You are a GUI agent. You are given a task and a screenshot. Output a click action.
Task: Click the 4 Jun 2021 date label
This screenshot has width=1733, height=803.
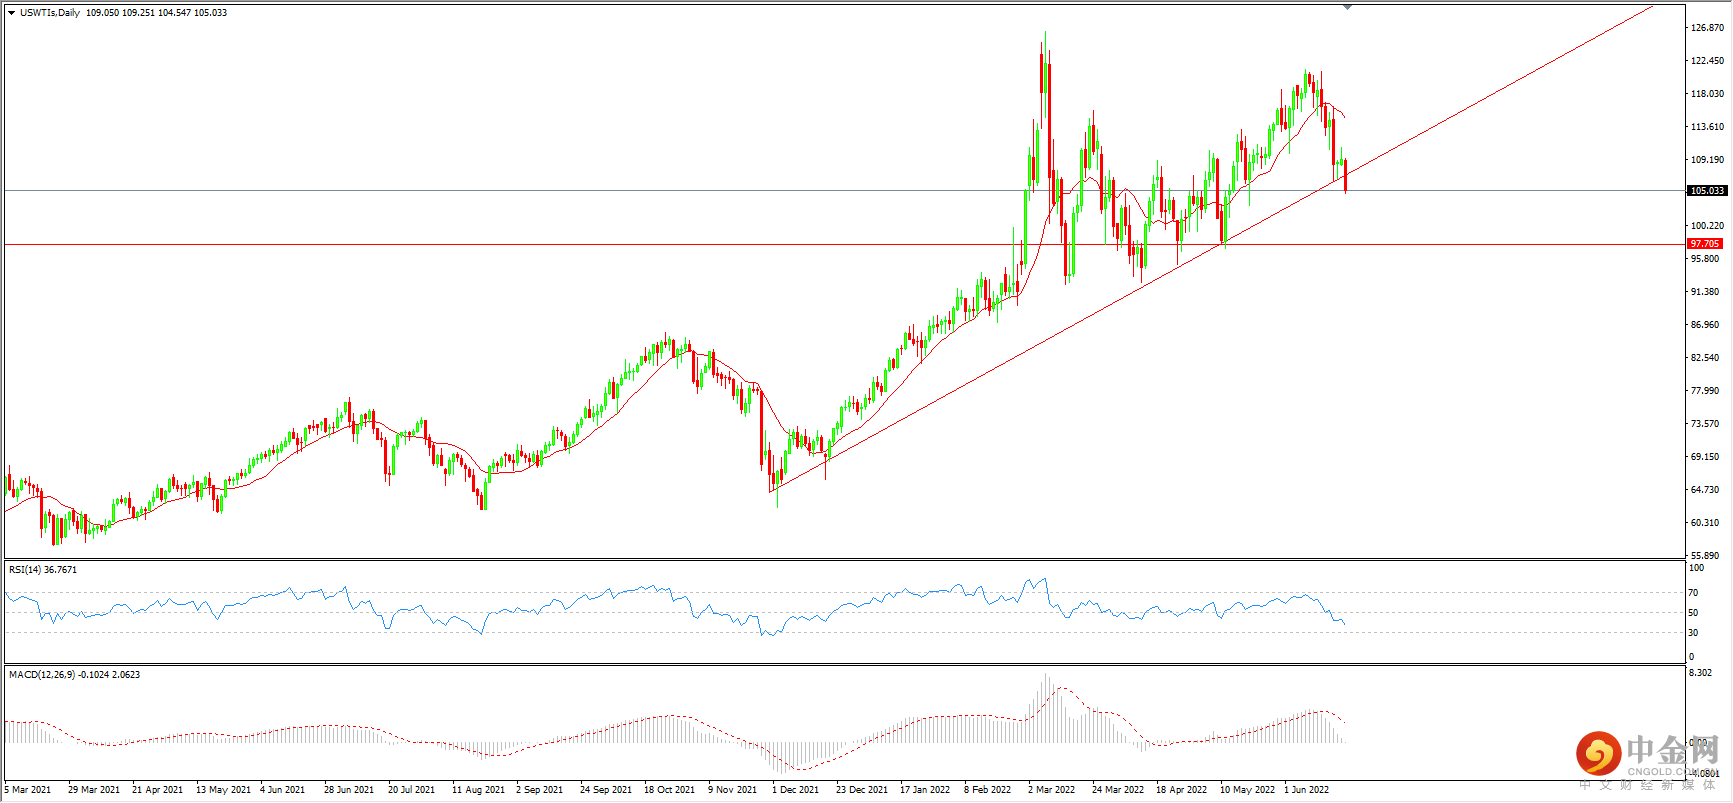click(283, 790)
